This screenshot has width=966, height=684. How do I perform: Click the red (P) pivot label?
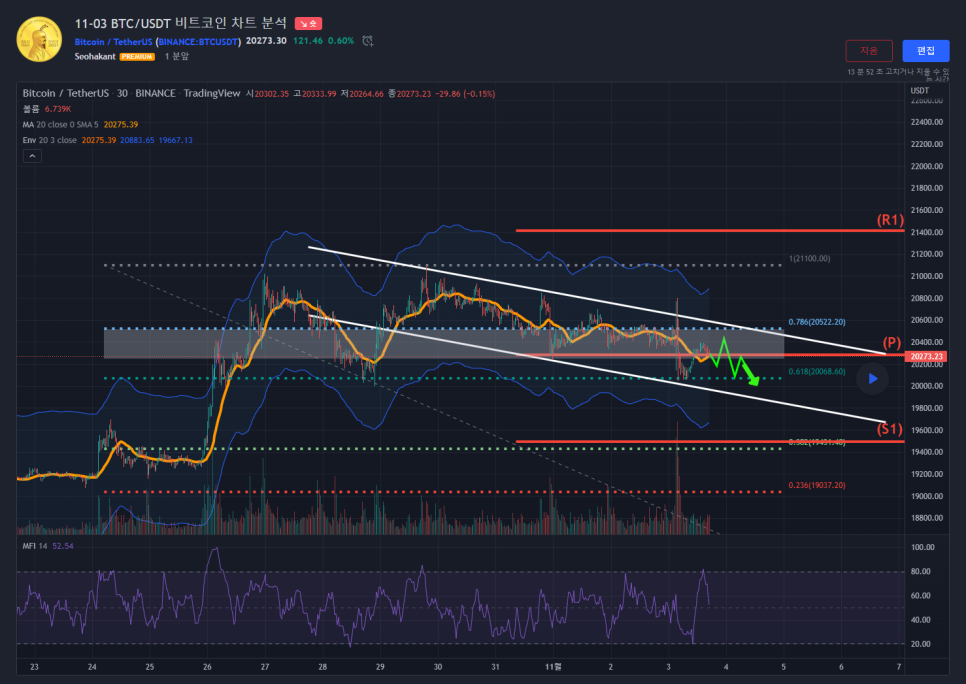tap(892, 342)
